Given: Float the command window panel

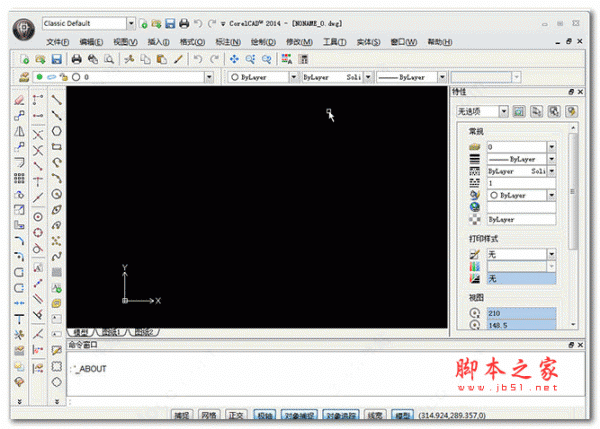Looking at the screenshot, I should point(571,345).
